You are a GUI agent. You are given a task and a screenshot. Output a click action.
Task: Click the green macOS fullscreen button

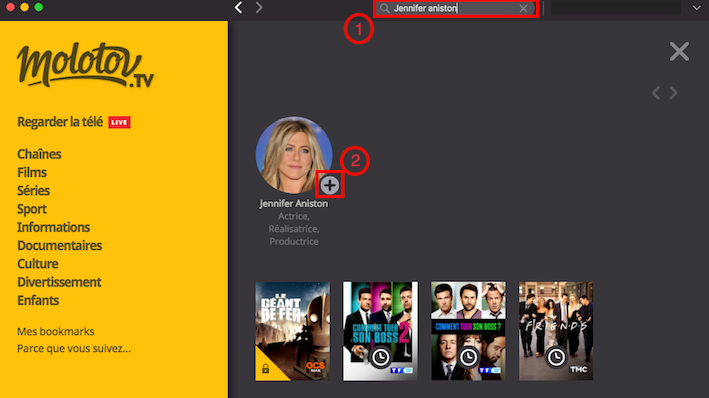tap(39, 7)
